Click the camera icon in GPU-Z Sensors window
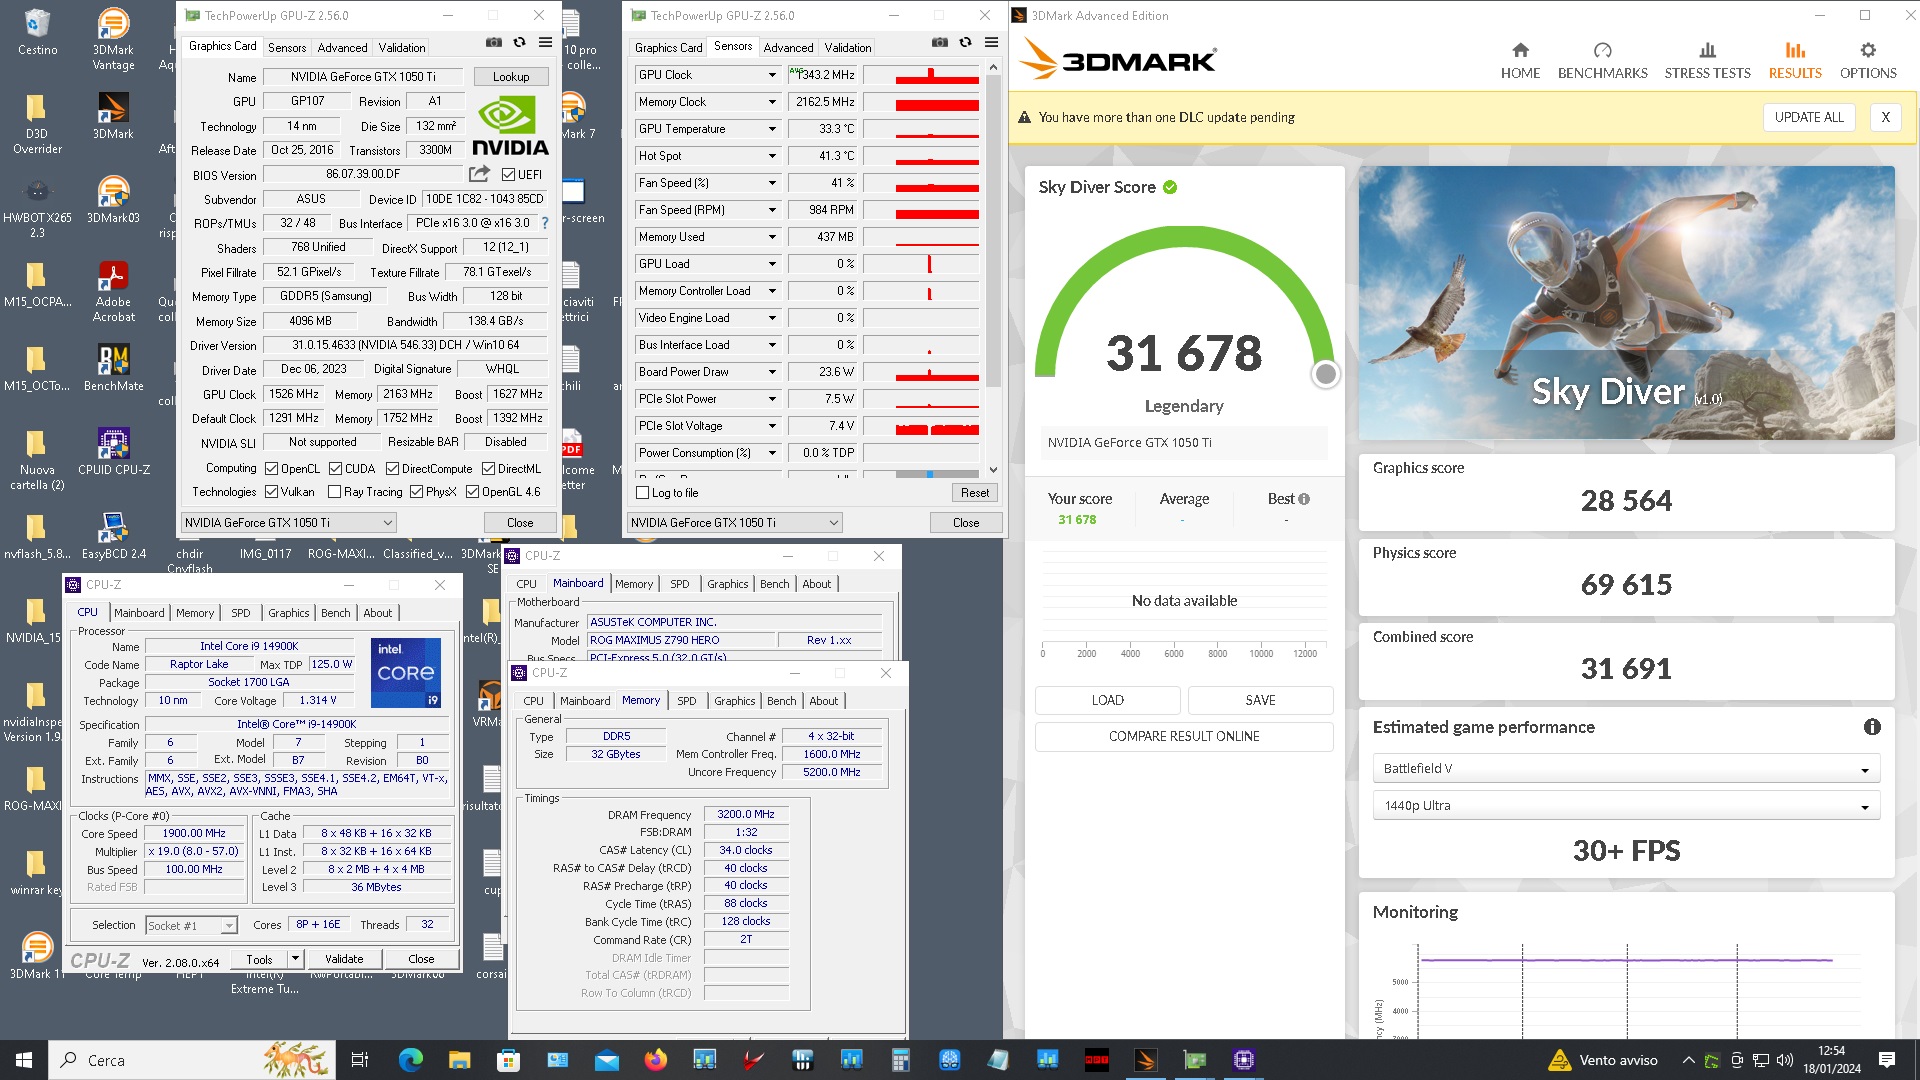Image resolution: width=1920 pixels, height=1080 pixels. click(940, 42)
